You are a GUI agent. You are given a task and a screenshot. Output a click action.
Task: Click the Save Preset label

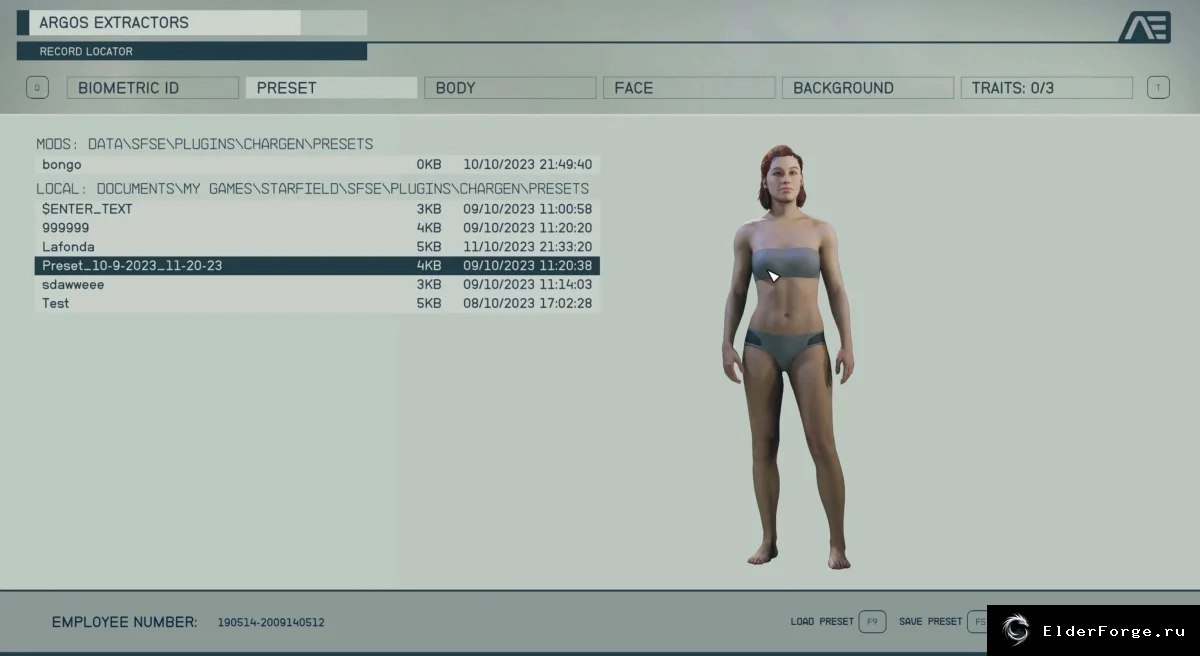click(930, 622)
